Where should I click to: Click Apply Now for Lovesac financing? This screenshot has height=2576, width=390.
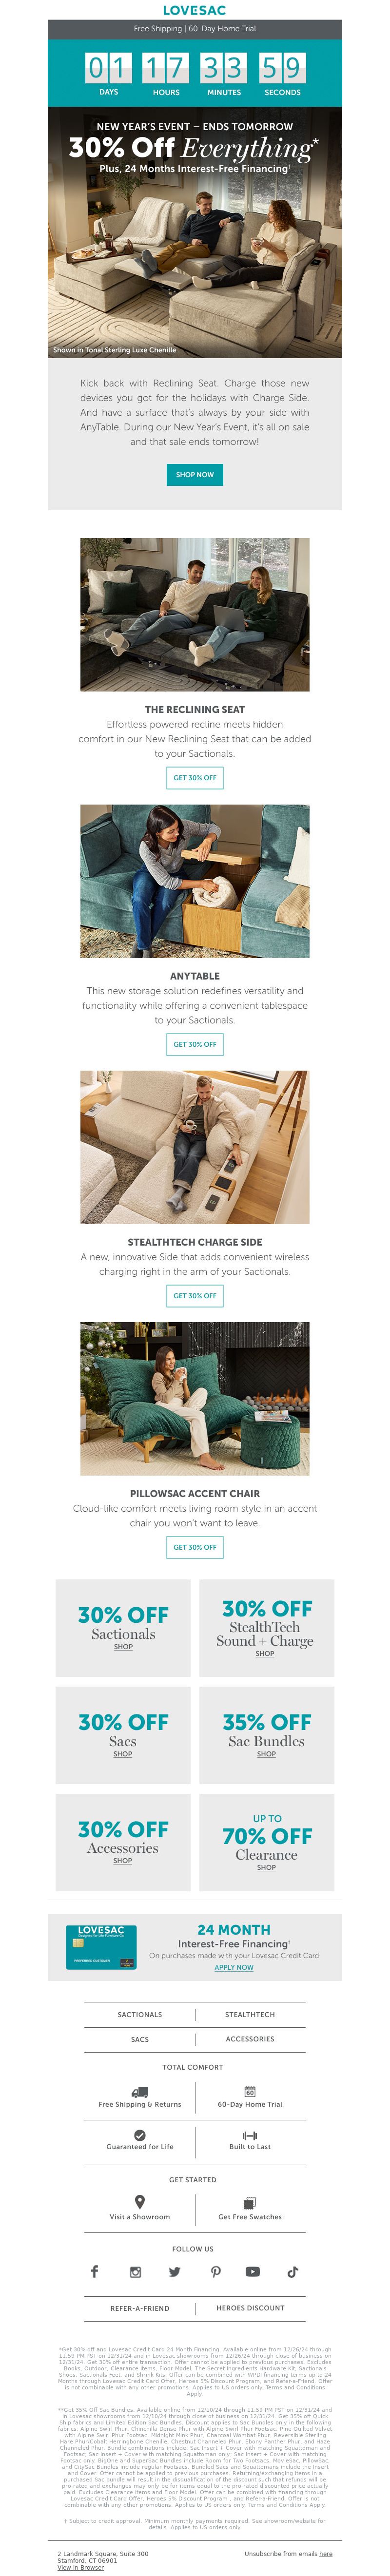234,1966
